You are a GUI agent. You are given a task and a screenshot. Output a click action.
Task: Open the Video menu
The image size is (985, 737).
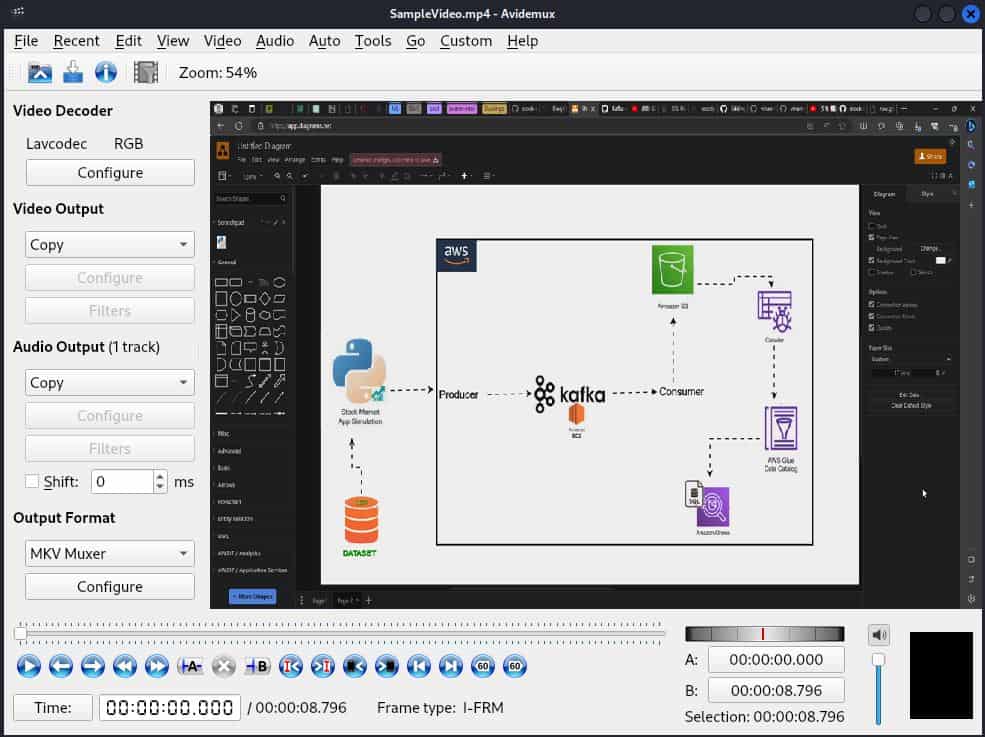pos(222,41)
